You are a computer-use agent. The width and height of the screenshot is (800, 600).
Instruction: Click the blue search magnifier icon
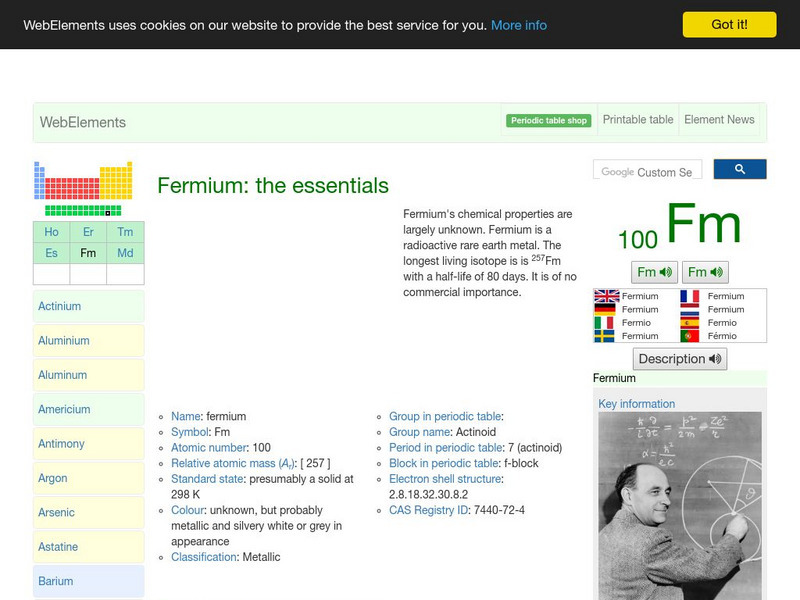coord(740,169)
